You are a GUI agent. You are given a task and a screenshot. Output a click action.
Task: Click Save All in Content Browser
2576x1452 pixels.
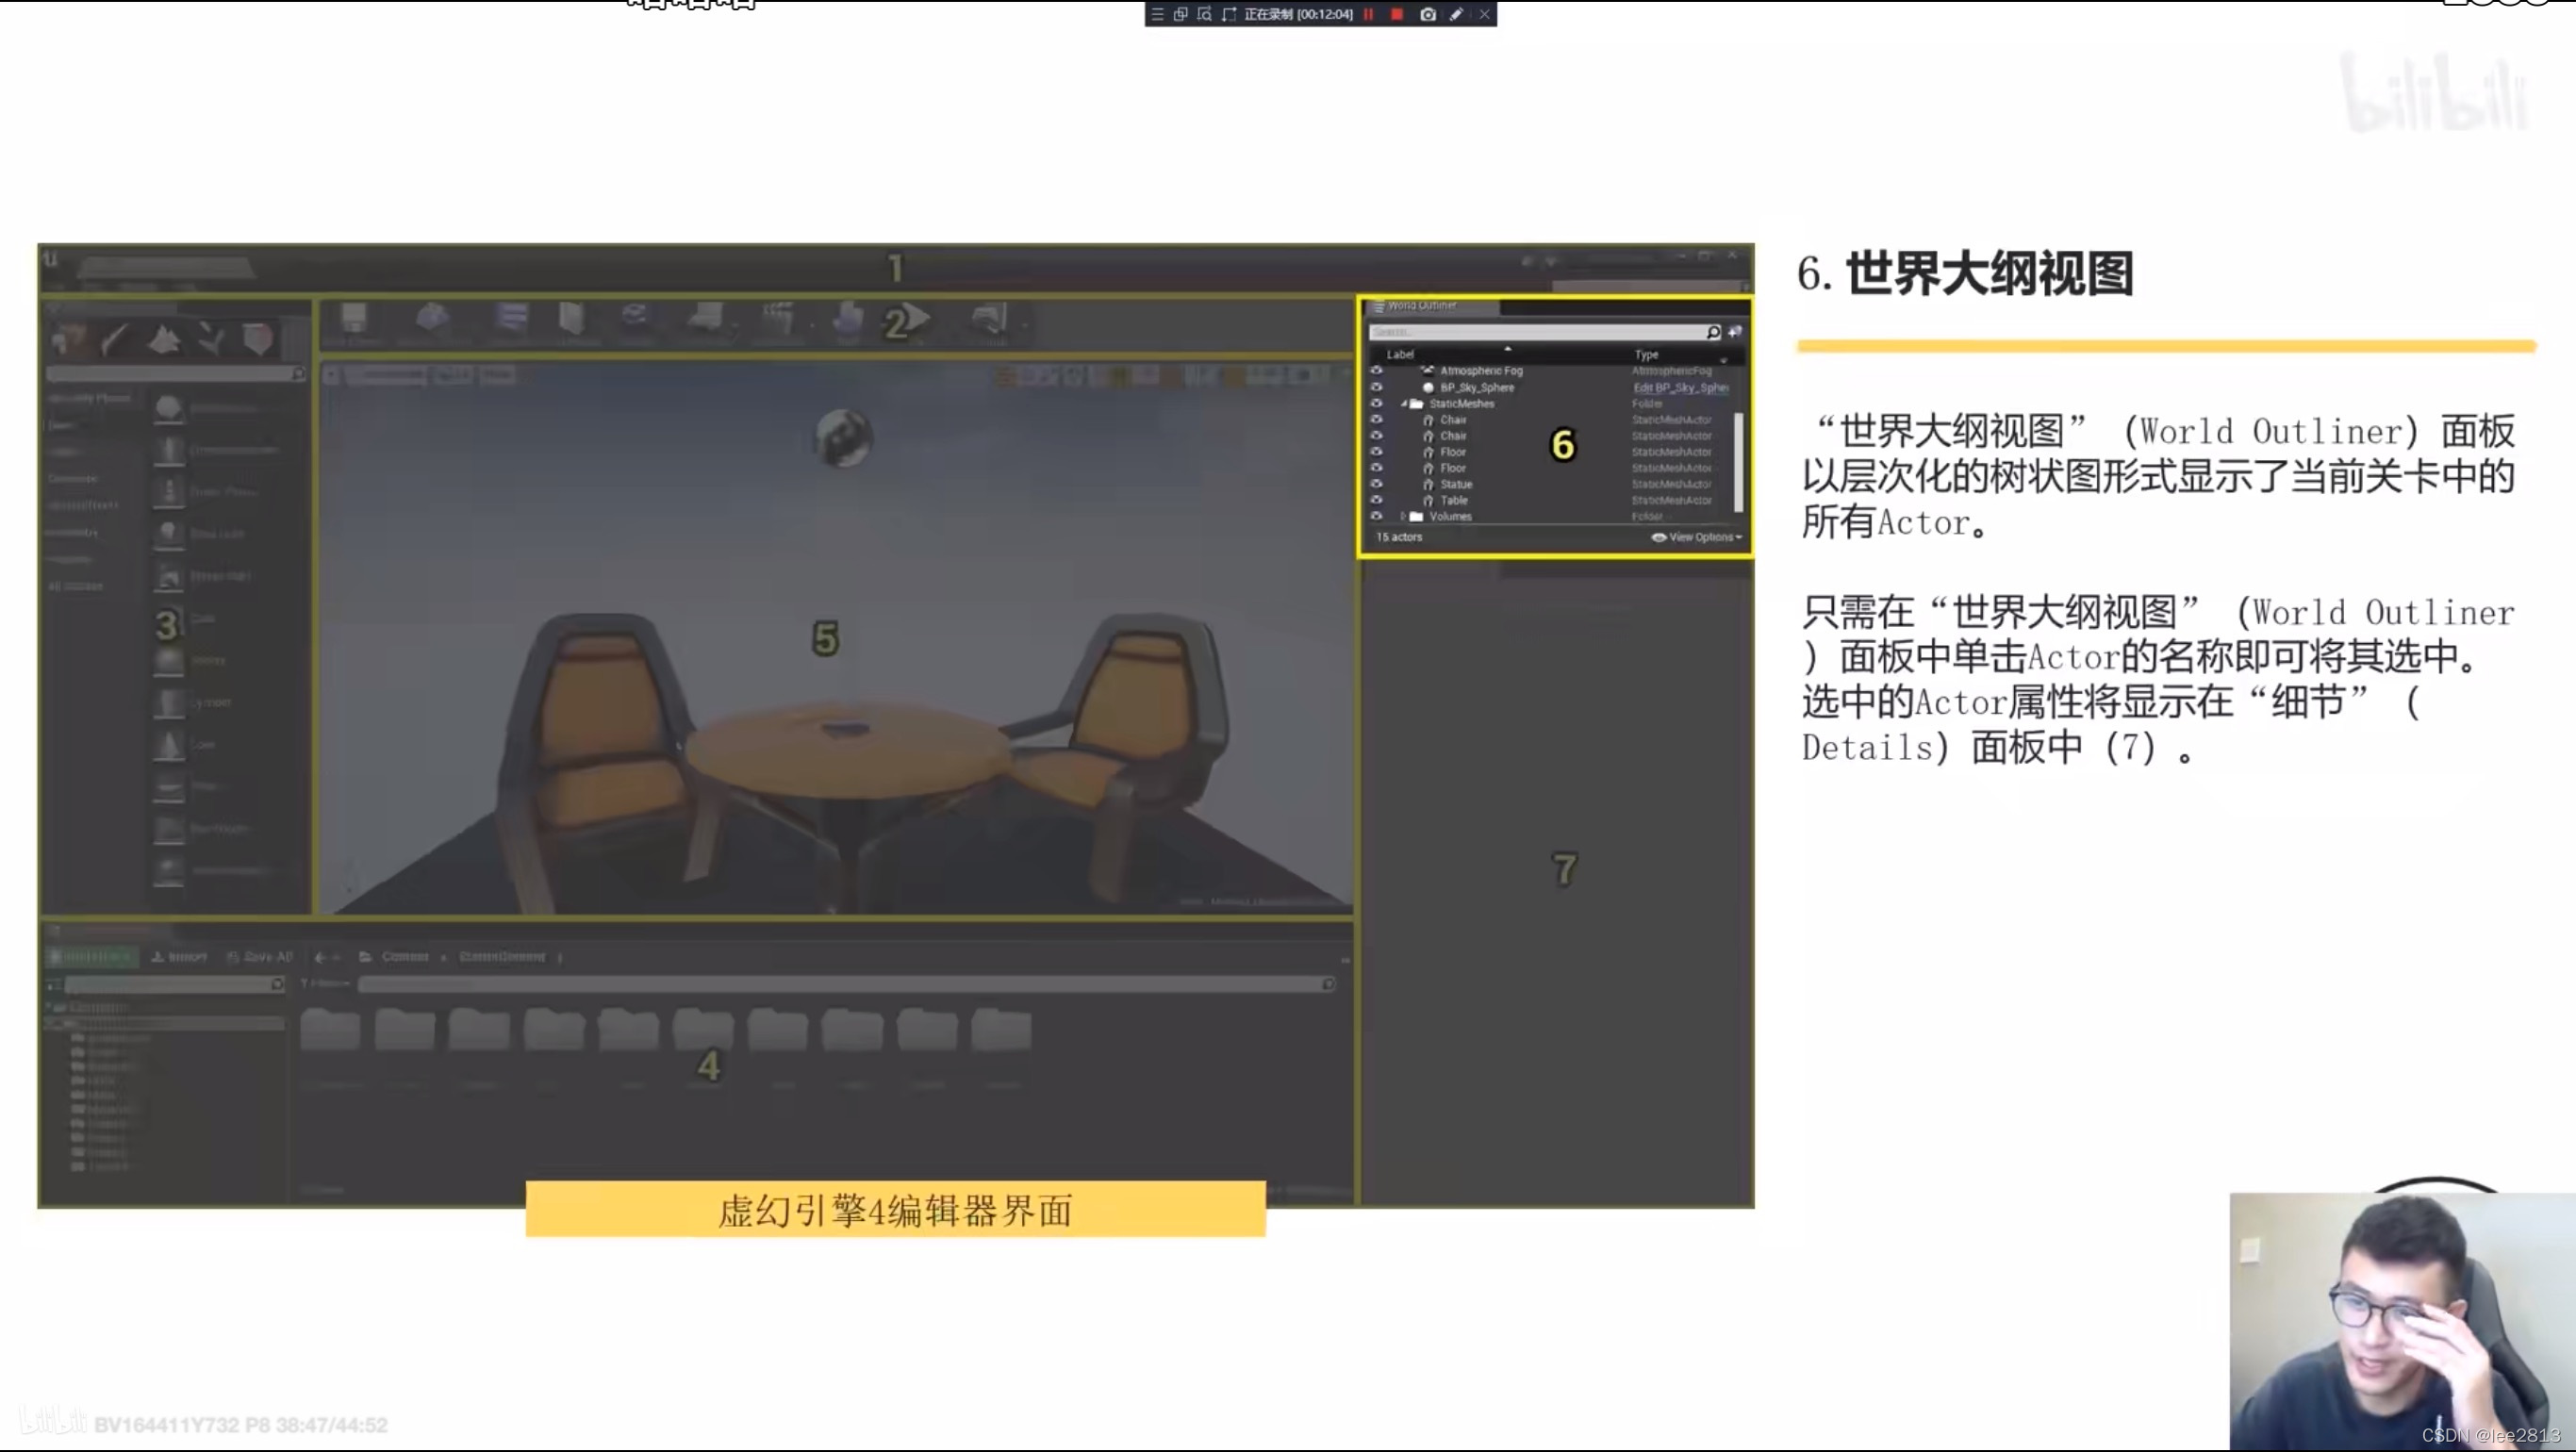coord(260,957)
